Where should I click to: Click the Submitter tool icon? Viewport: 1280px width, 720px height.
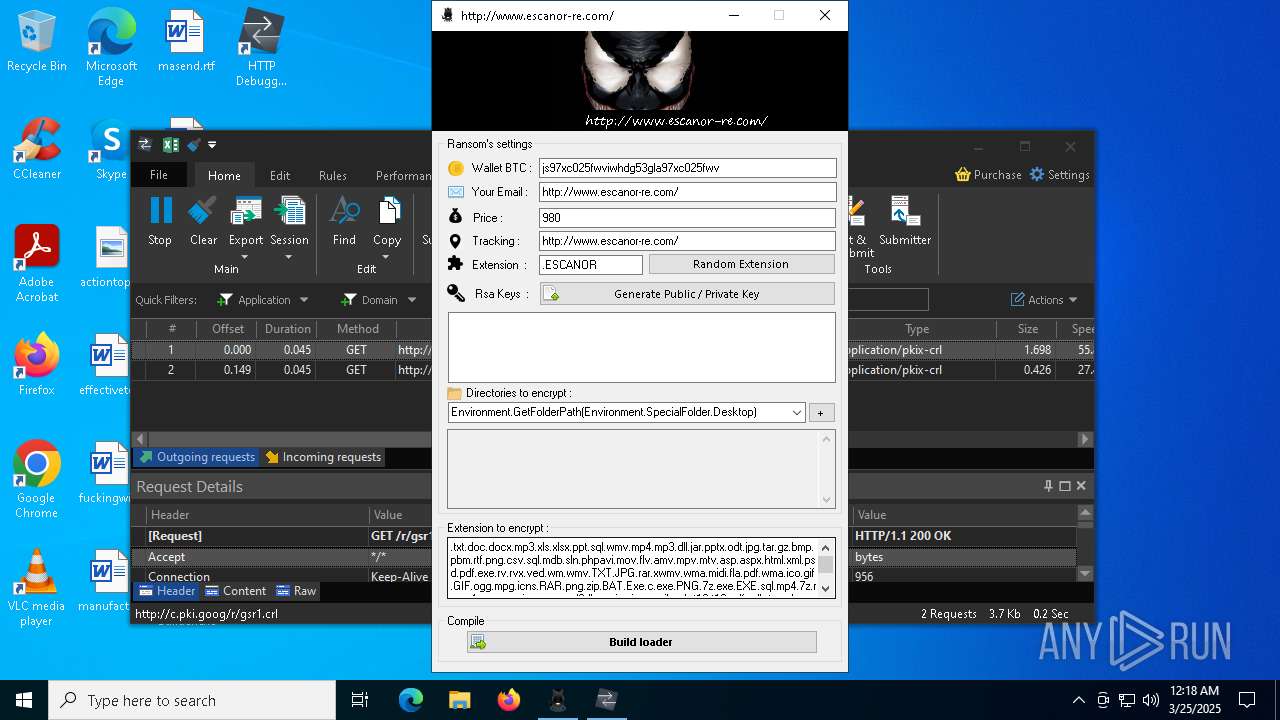pos(905,211)
